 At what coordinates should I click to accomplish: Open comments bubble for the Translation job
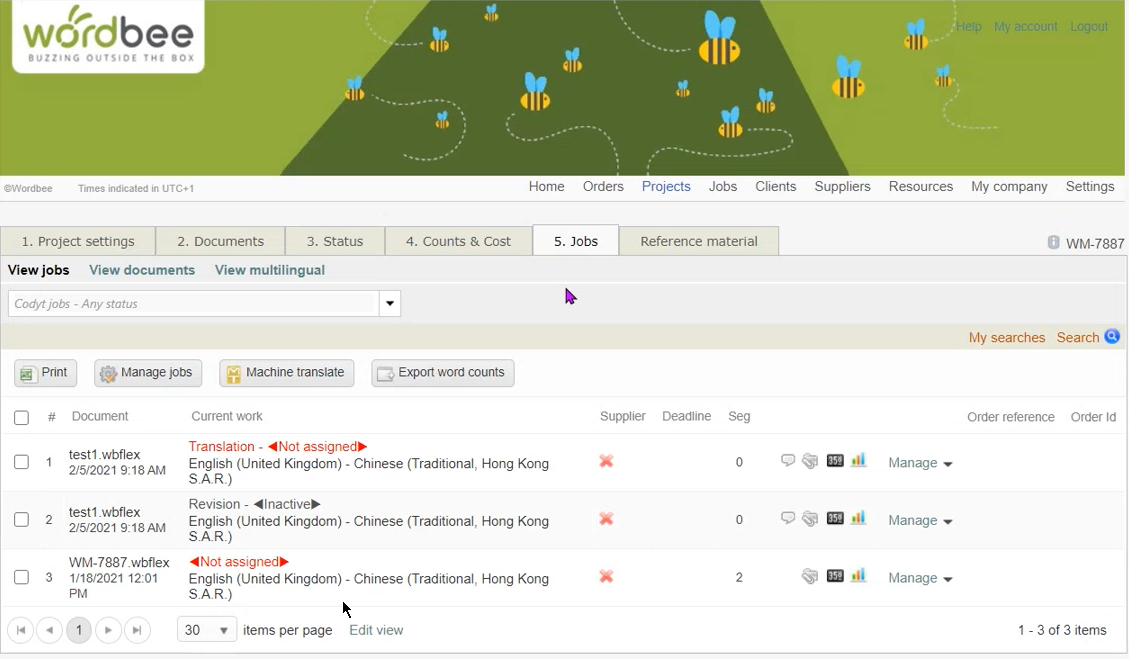(788, 461)
